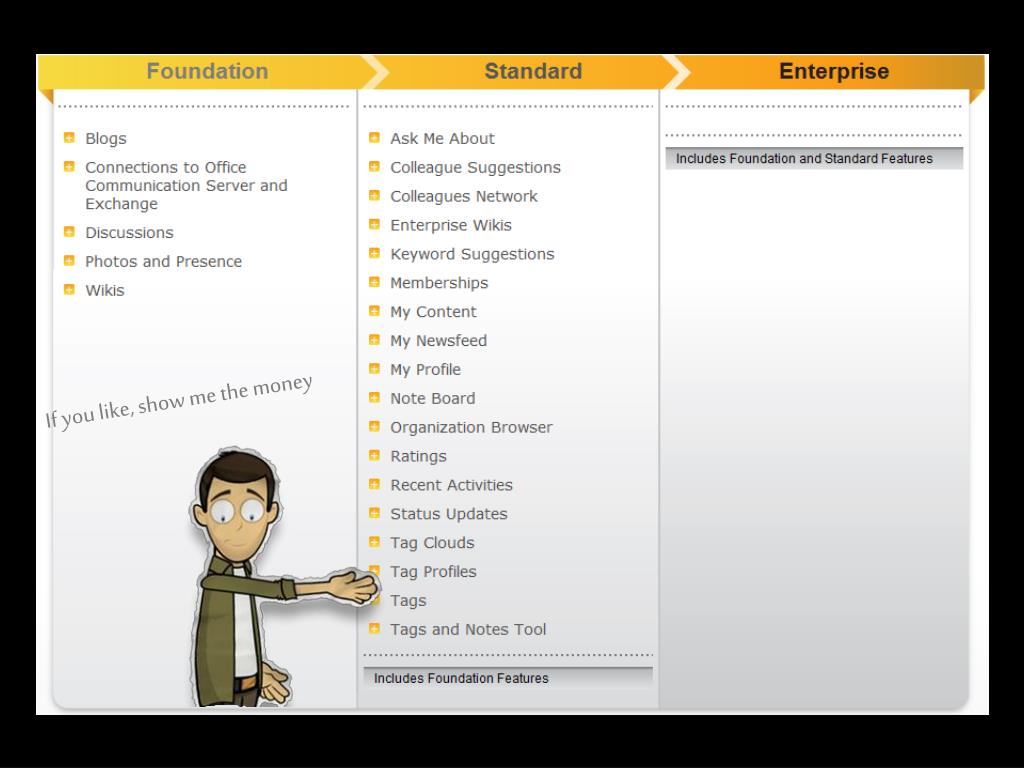
Task: Click plus icon next to Ratings
Action: click(x=374, y=455)
